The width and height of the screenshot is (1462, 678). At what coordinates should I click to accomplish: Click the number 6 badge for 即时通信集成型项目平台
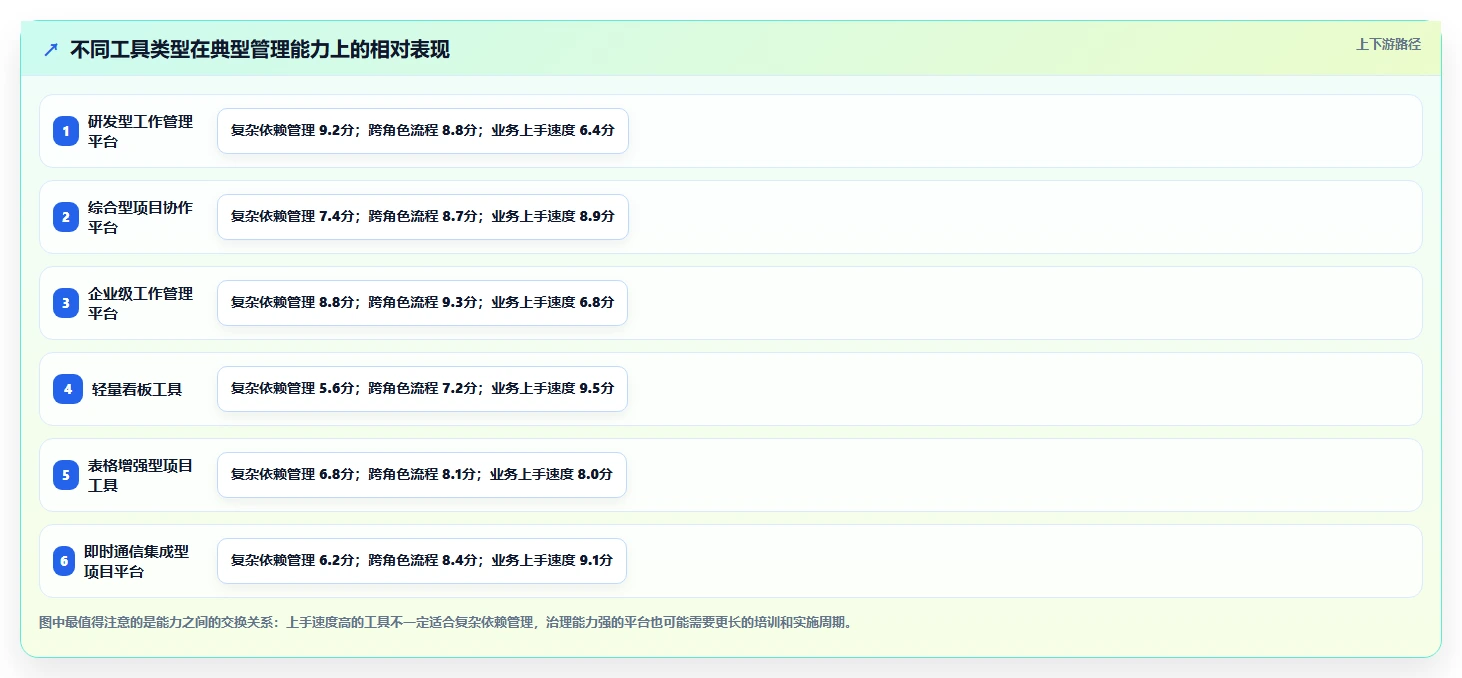[64, 561]
